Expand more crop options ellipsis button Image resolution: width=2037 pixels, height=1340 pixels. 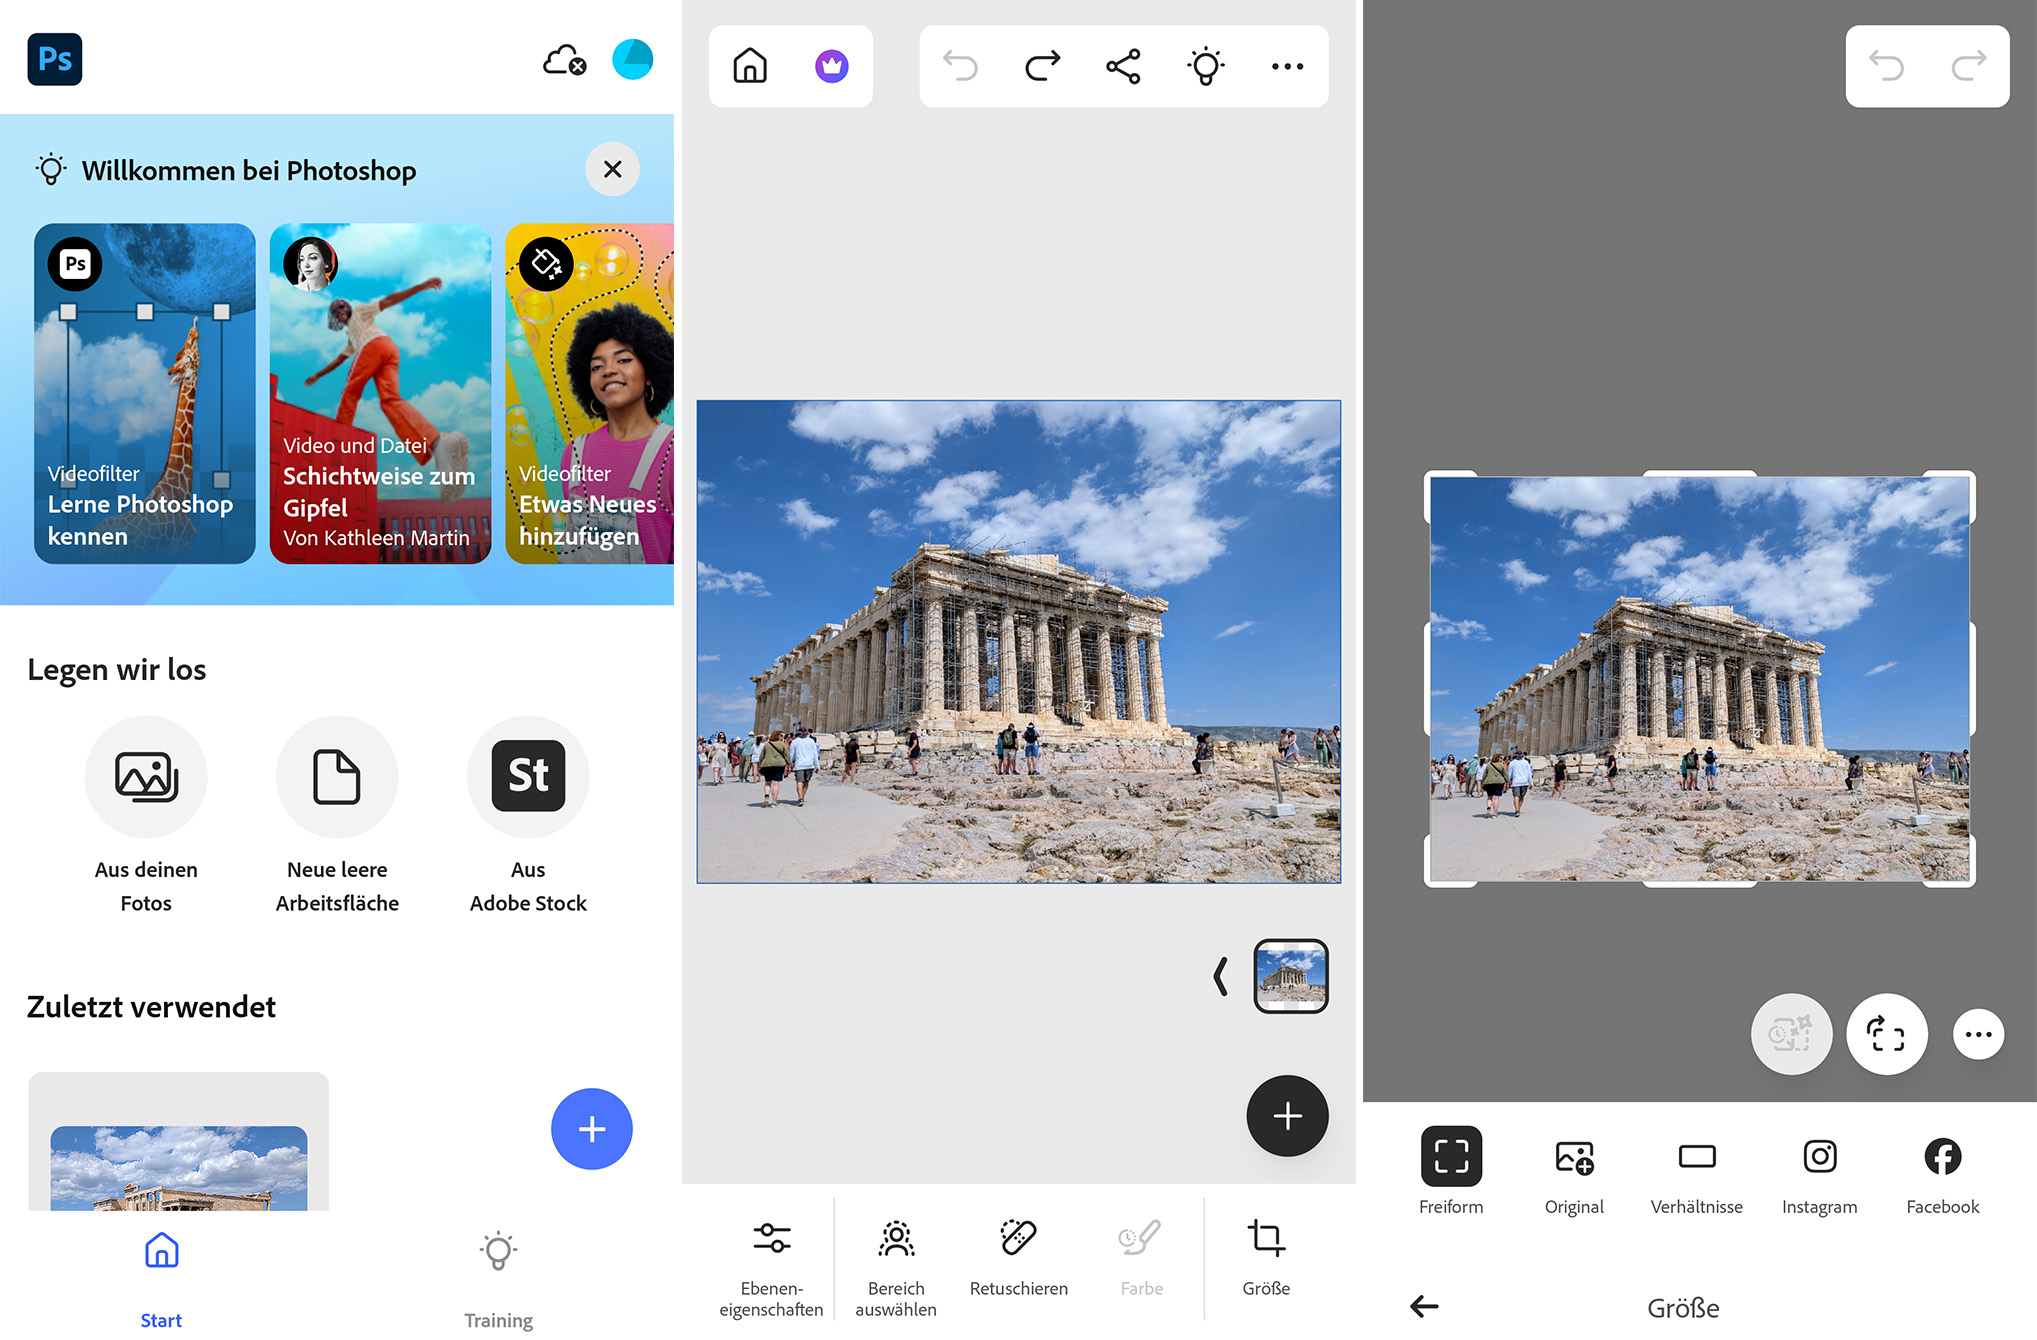click(1978, 1034)
